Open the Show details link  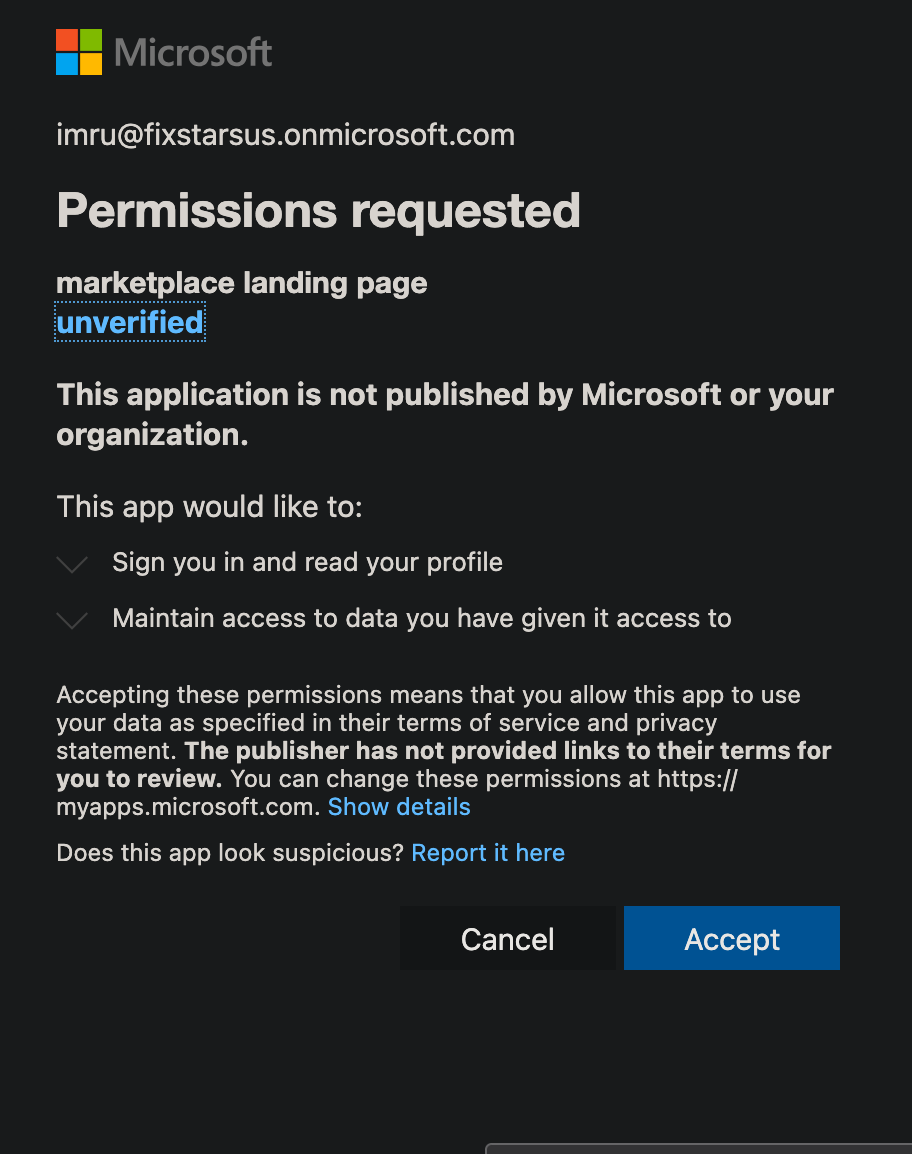399,807
